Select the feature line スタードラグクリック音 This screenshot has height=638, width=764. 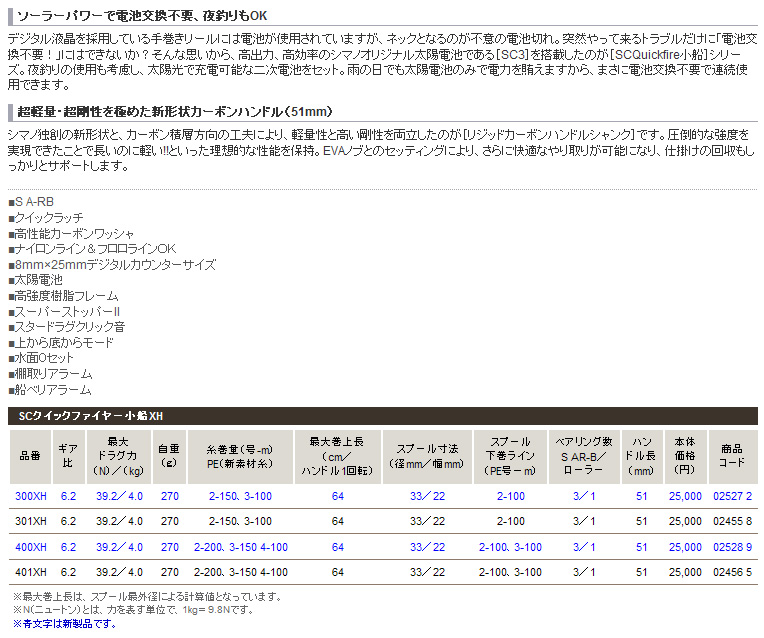pyautogui.click(x=67, y=327)
